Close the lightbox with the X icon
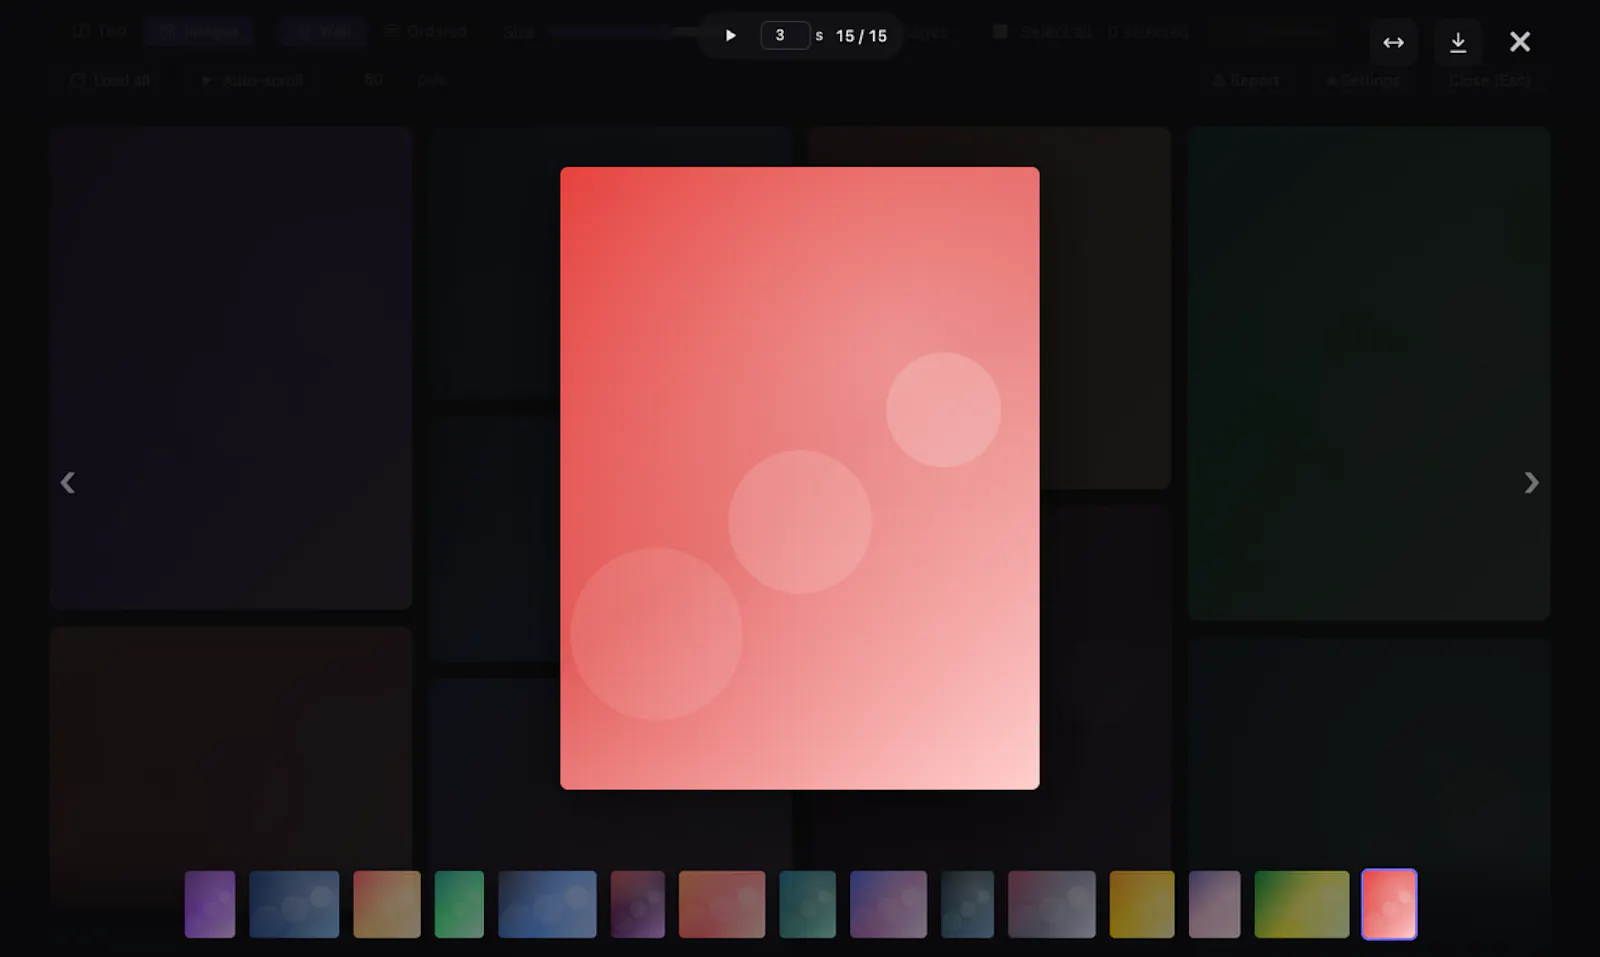The image size is (1600, 957). 1520,42
